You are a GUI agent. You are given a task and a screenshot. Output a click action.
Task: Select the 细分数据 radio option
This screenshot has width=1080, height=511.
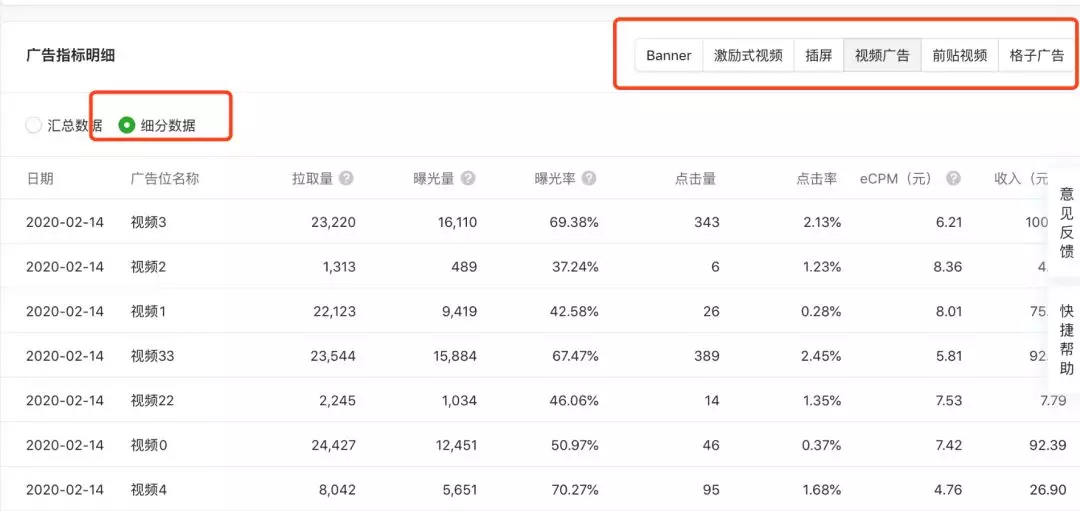157,125
